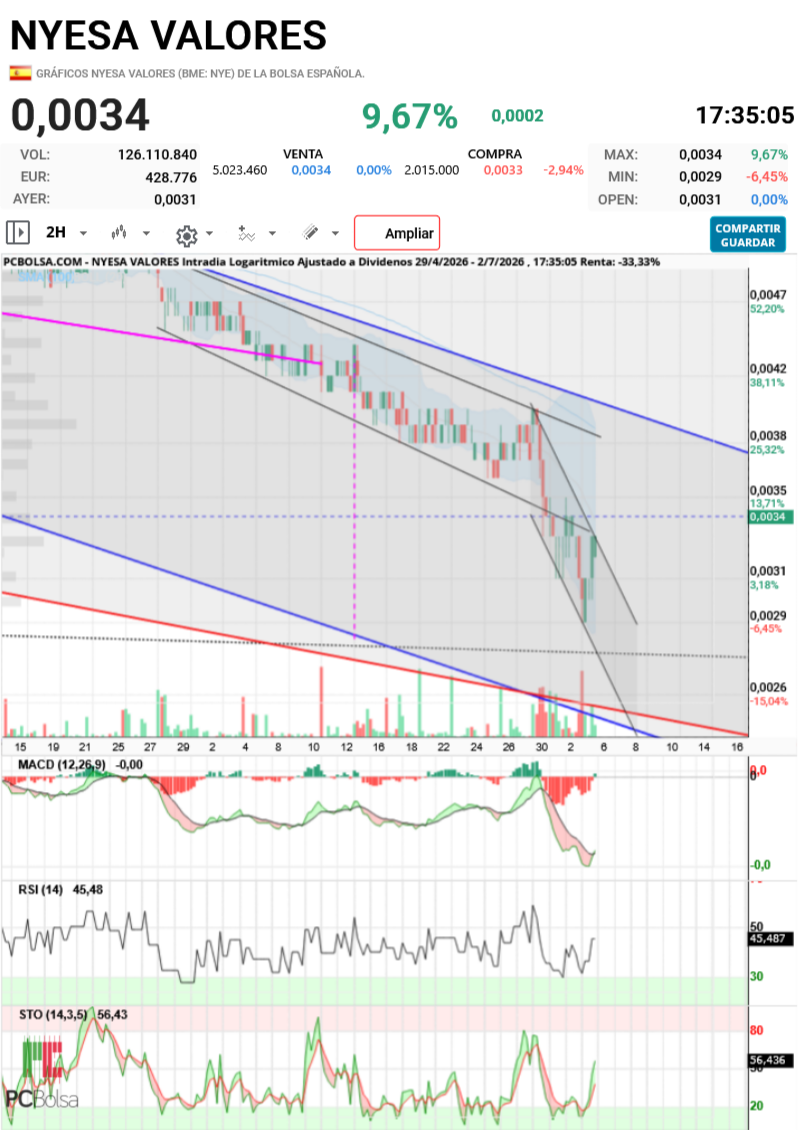This screenshot has height=1130, width=800.
Task: Click the MACD (12,26,9) indicator label
Action: 61,765
